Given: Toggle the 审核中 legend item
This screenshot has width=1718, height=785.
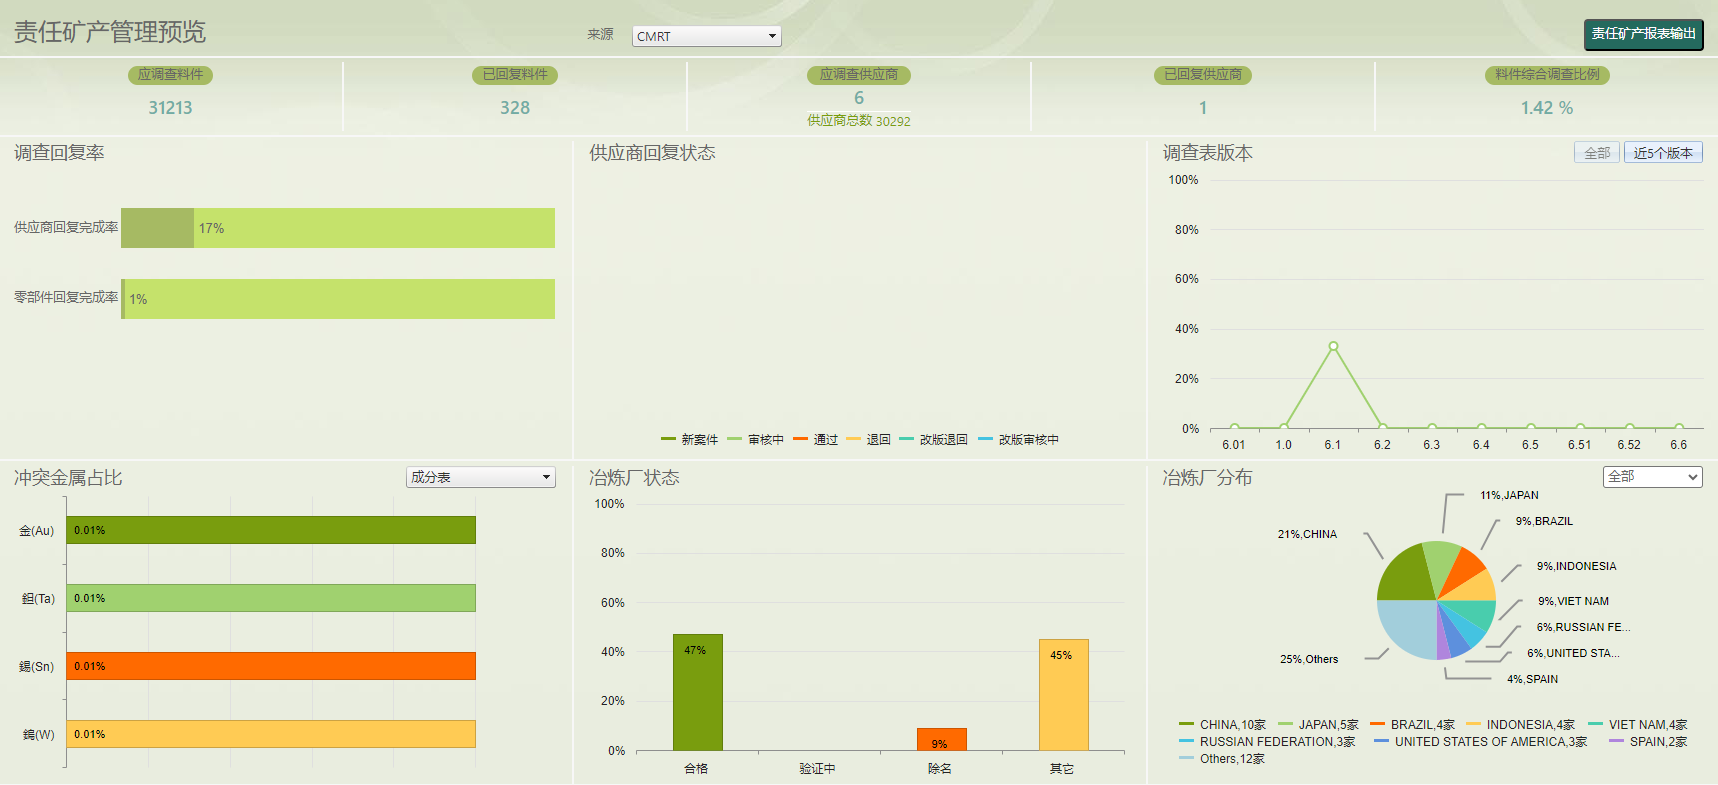Looking at the screenshot, I should tap(756, 439).
